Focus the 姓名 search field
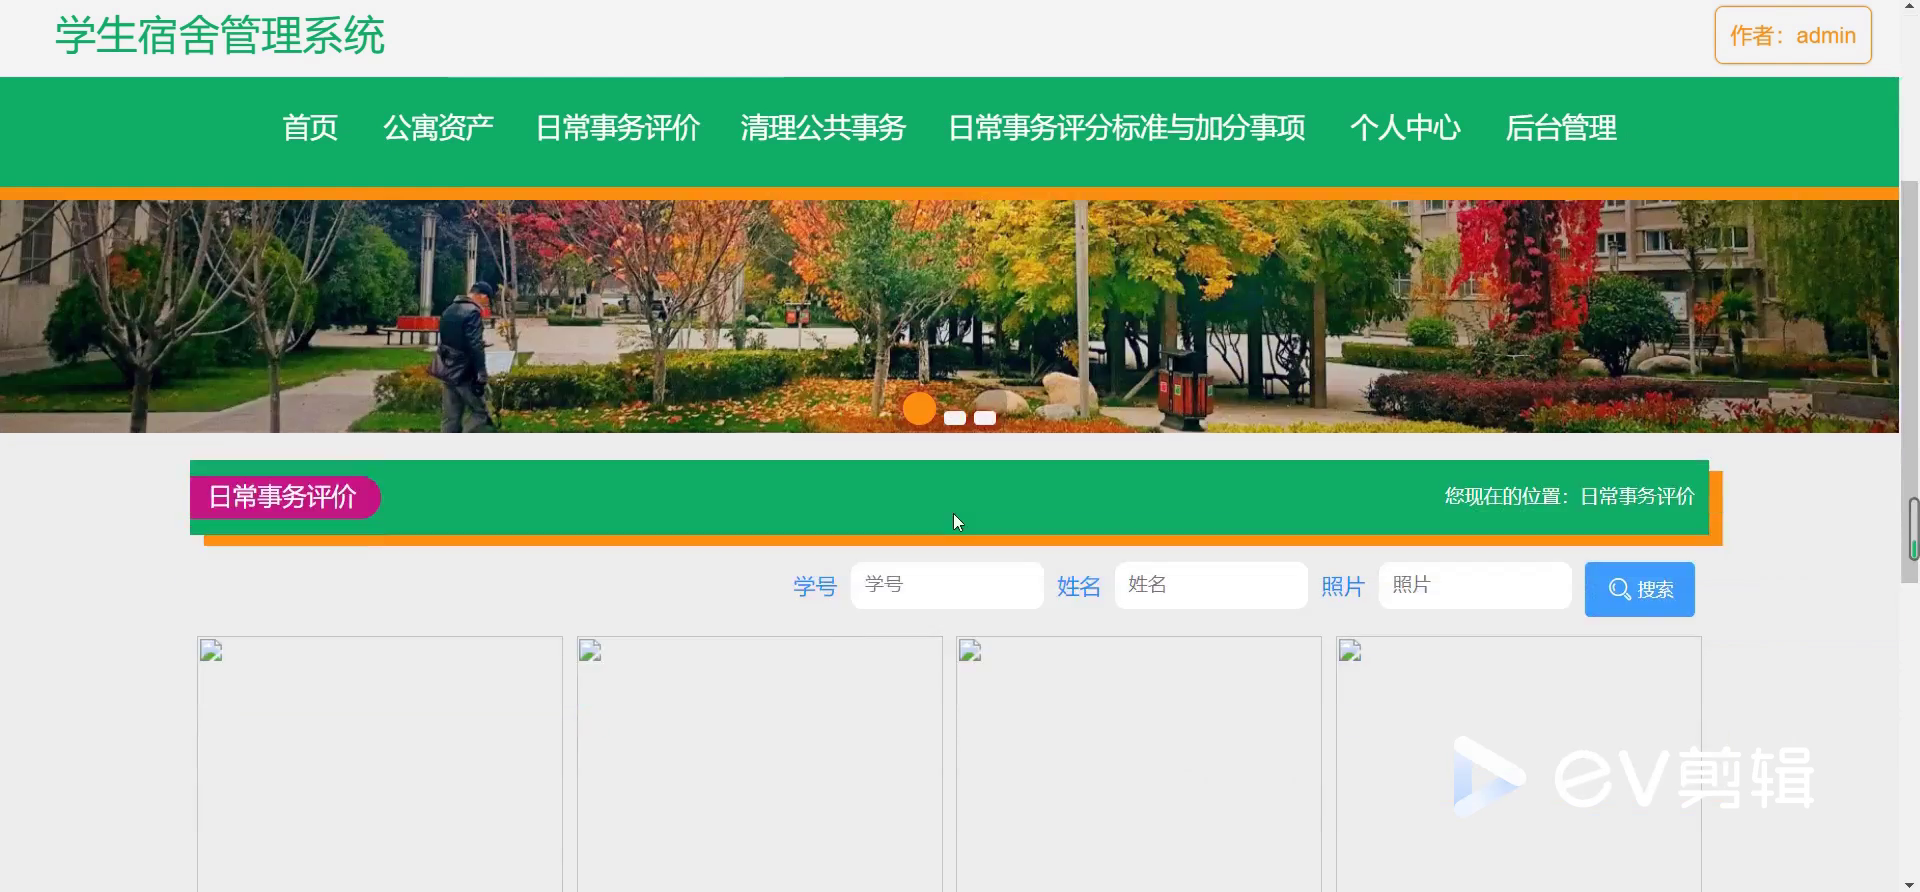The height and width of the screenshot is (892, 1920). [x=1211, y=585]
